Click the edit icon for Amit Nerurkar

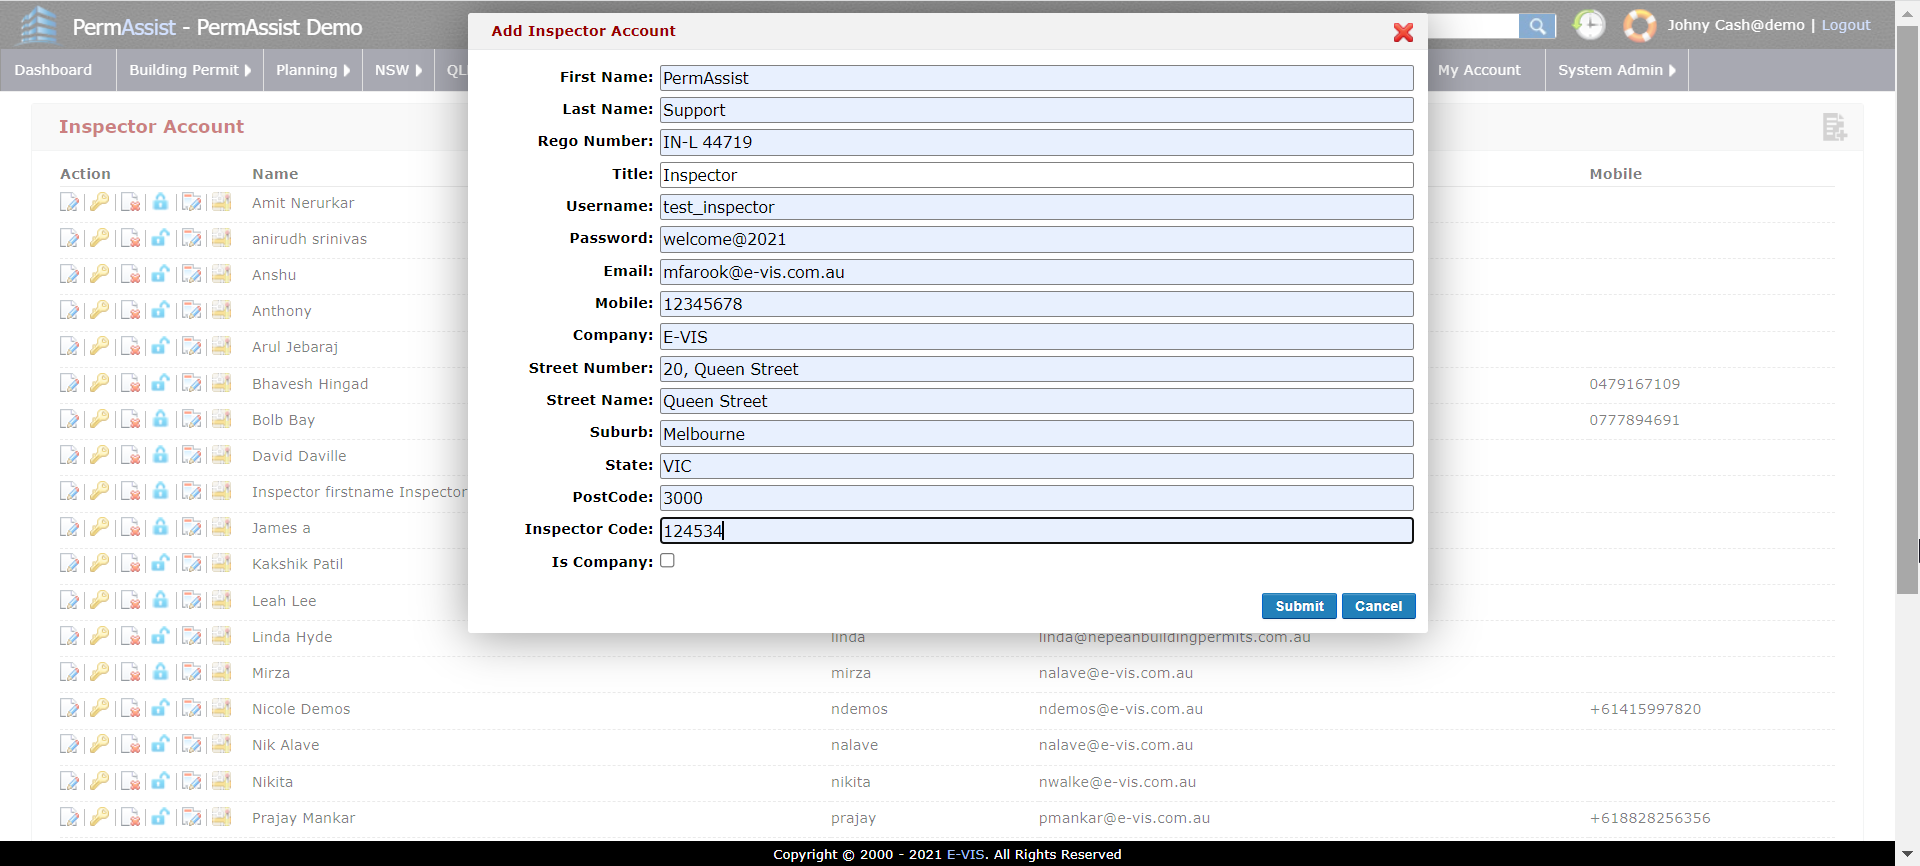click(x=69, y=203)
